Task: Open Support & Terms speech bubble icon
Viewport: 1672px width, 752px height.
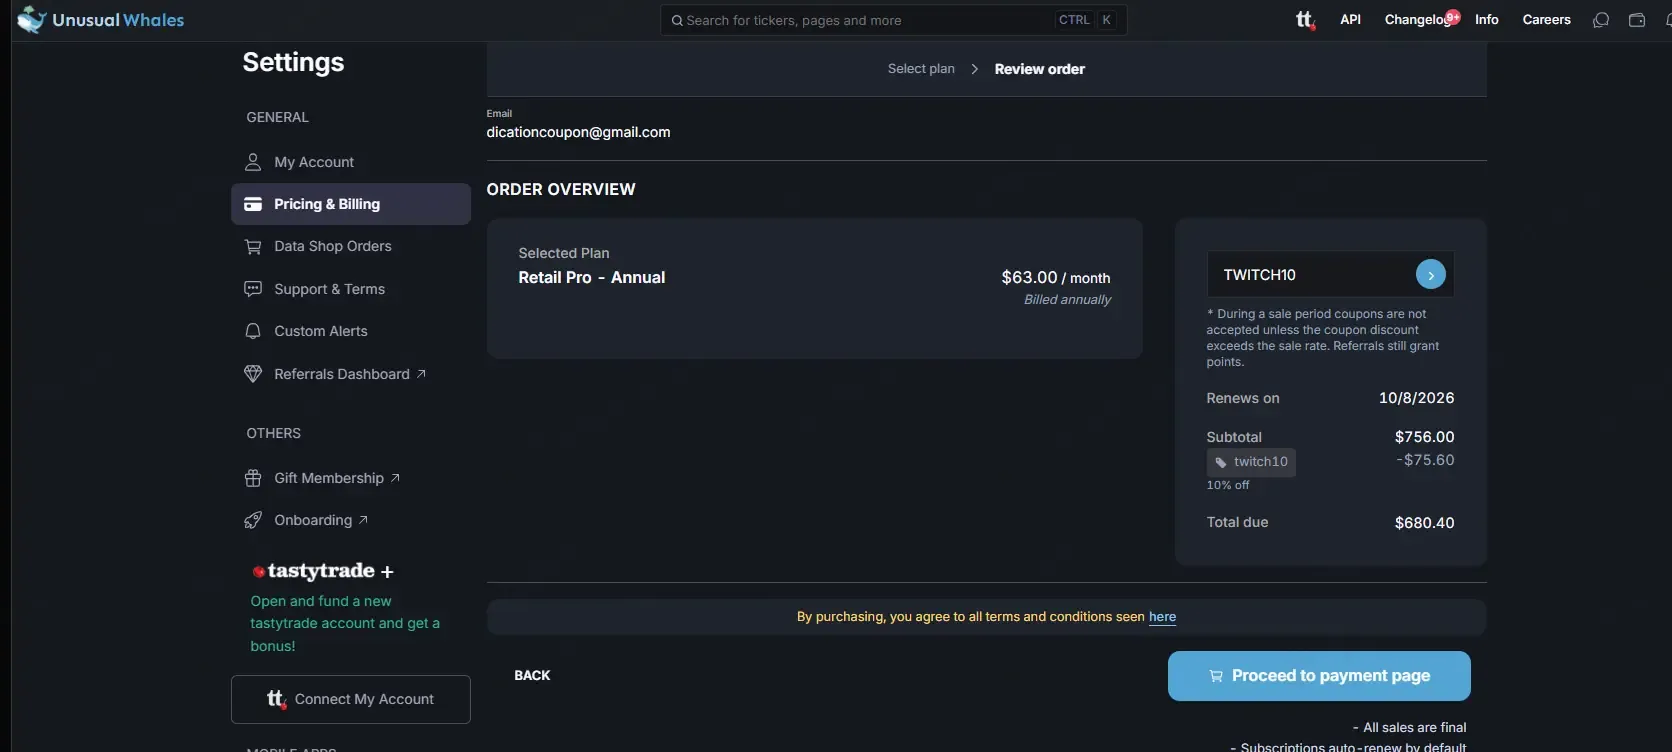Action: (253, 289)
